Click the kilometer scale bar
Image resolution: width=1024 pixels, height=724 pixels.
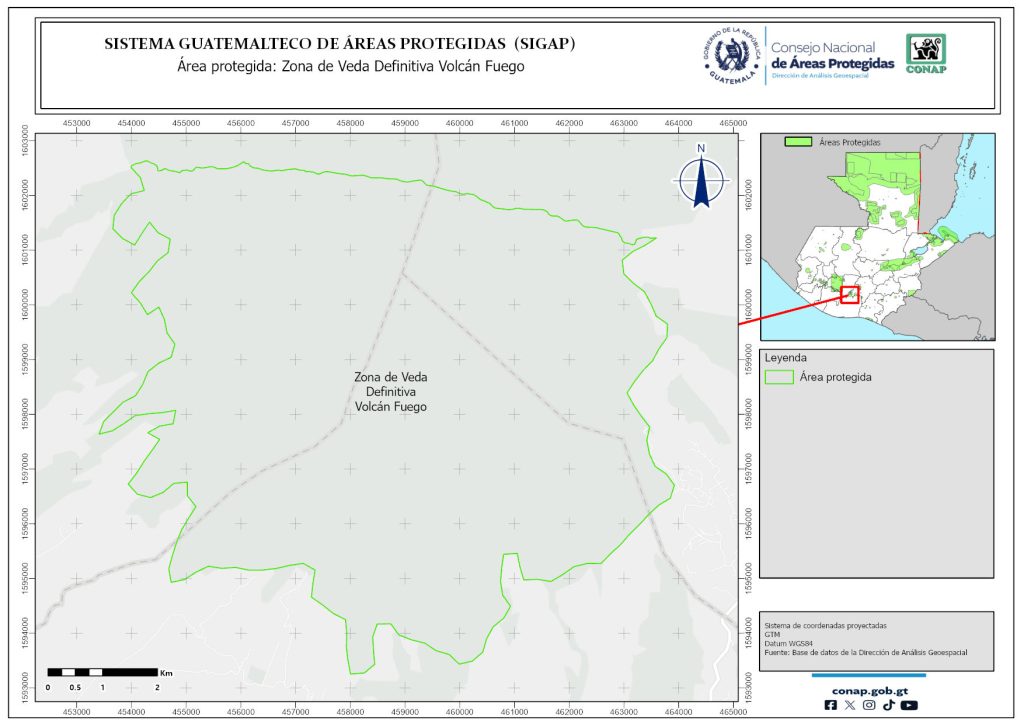click(102, 672)
